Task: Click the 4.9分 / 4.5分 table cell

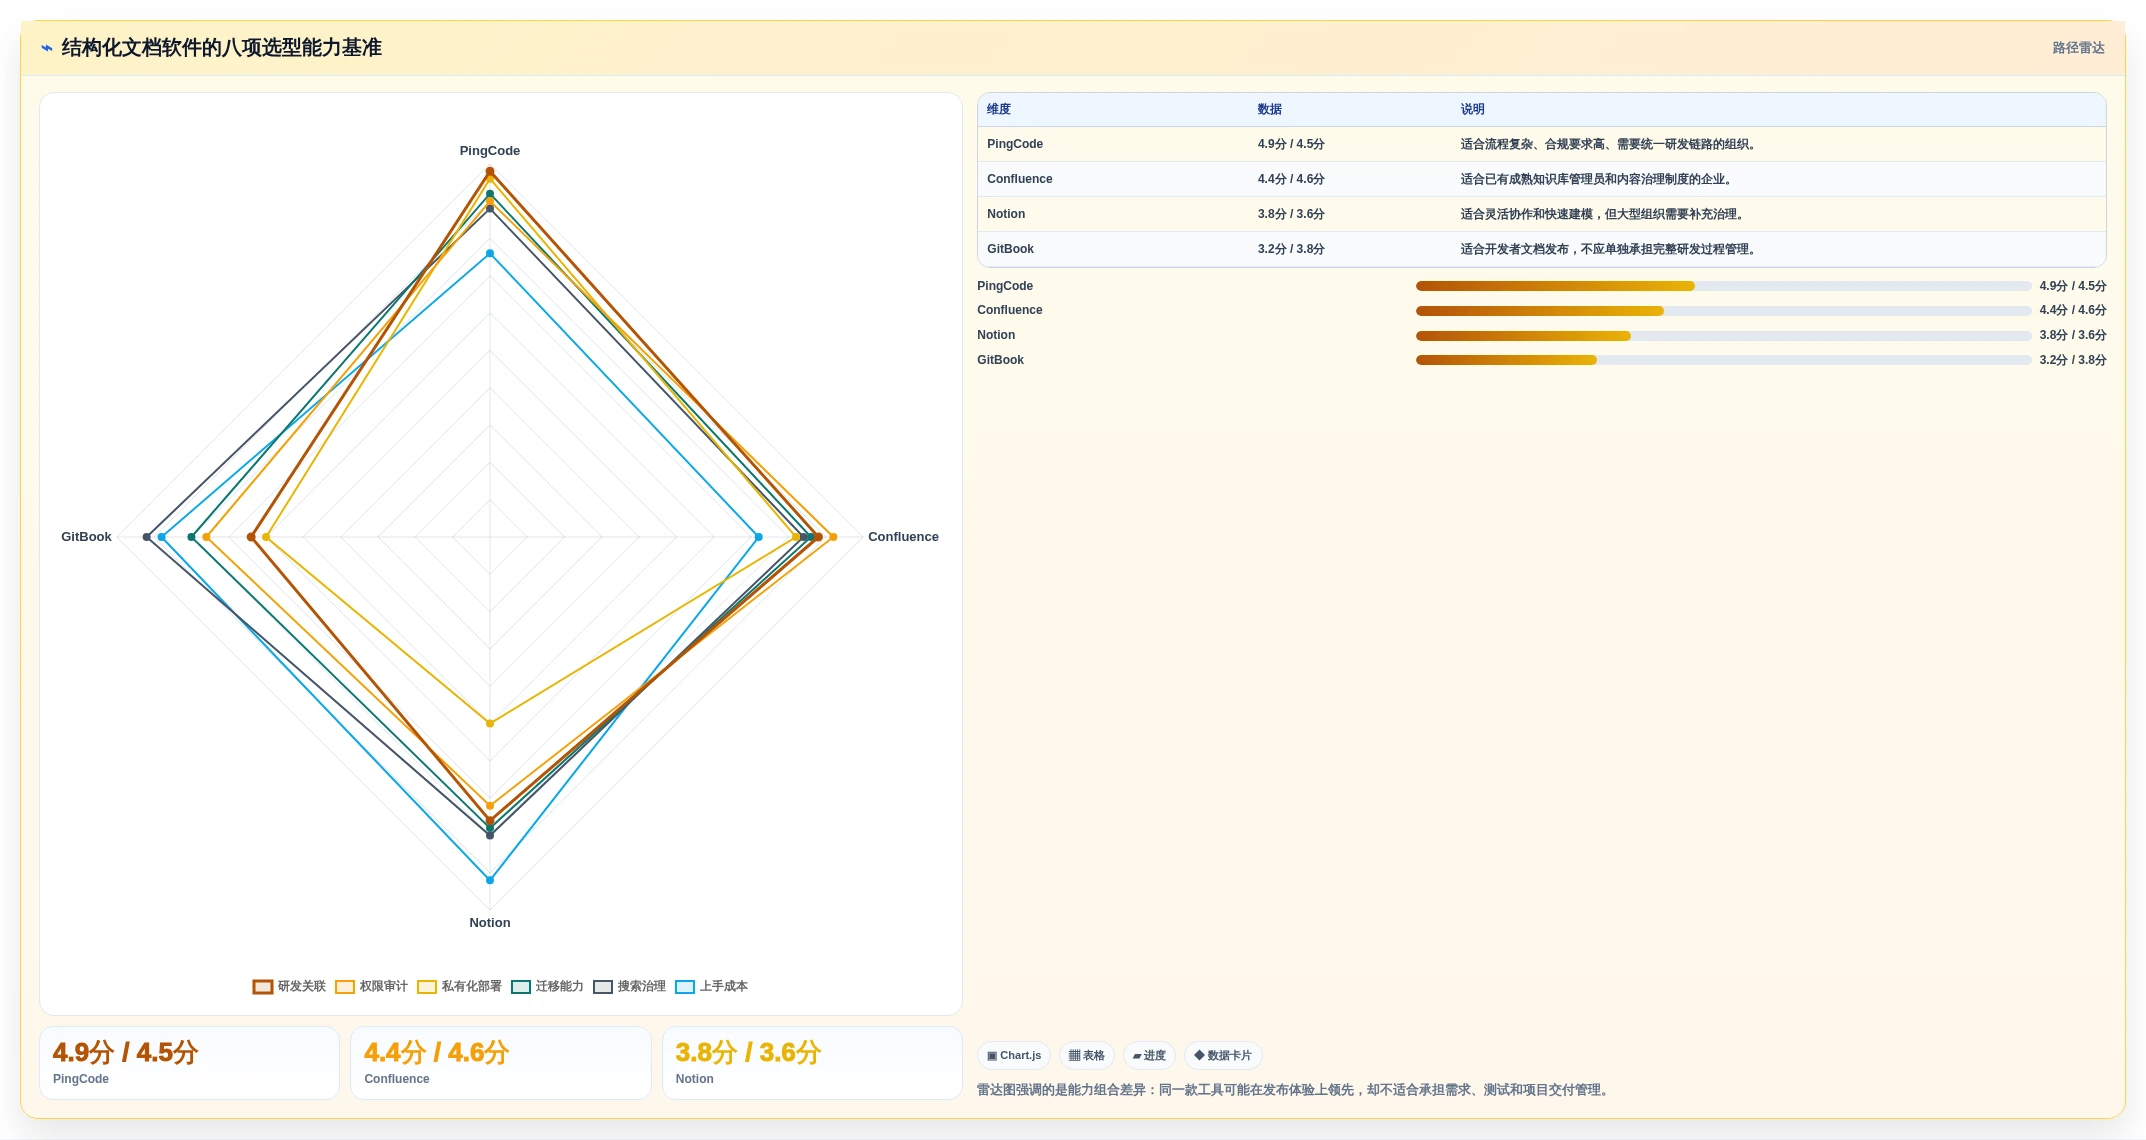Action: click(x=1291, y=145)
